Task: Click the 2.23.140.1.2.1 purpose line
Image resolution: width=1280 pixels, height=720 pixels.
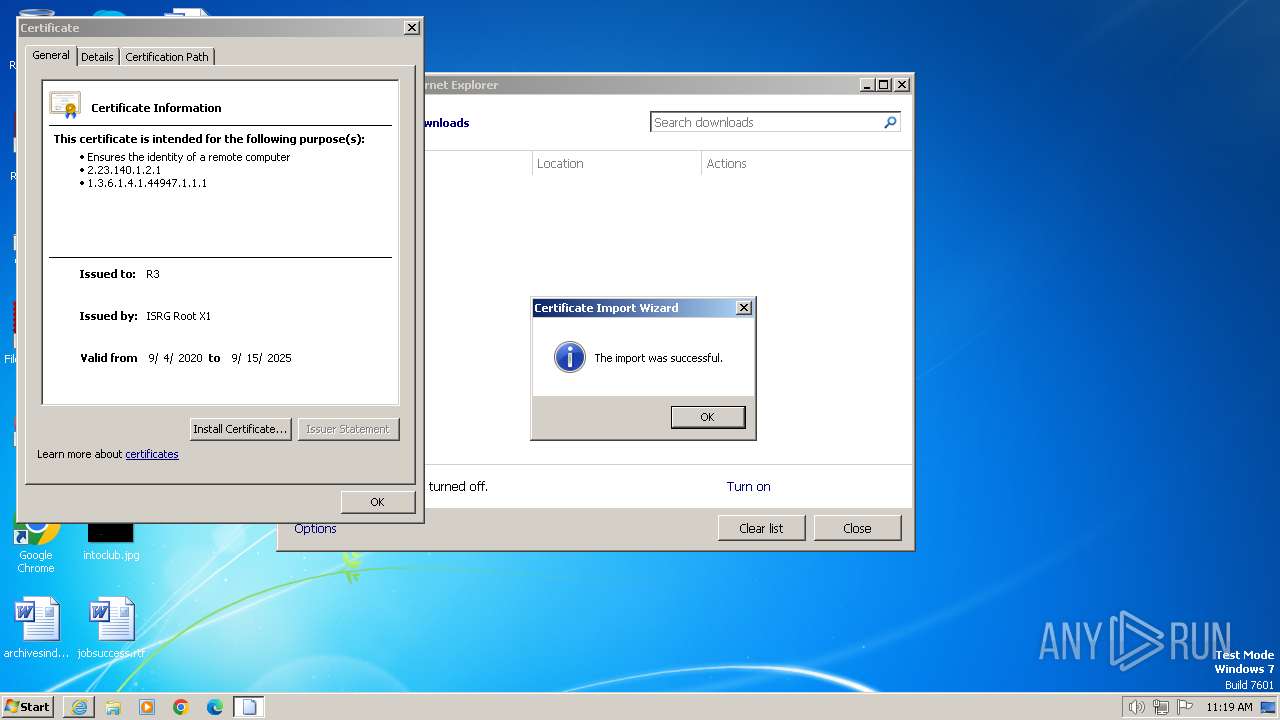Action: [124, 170]
